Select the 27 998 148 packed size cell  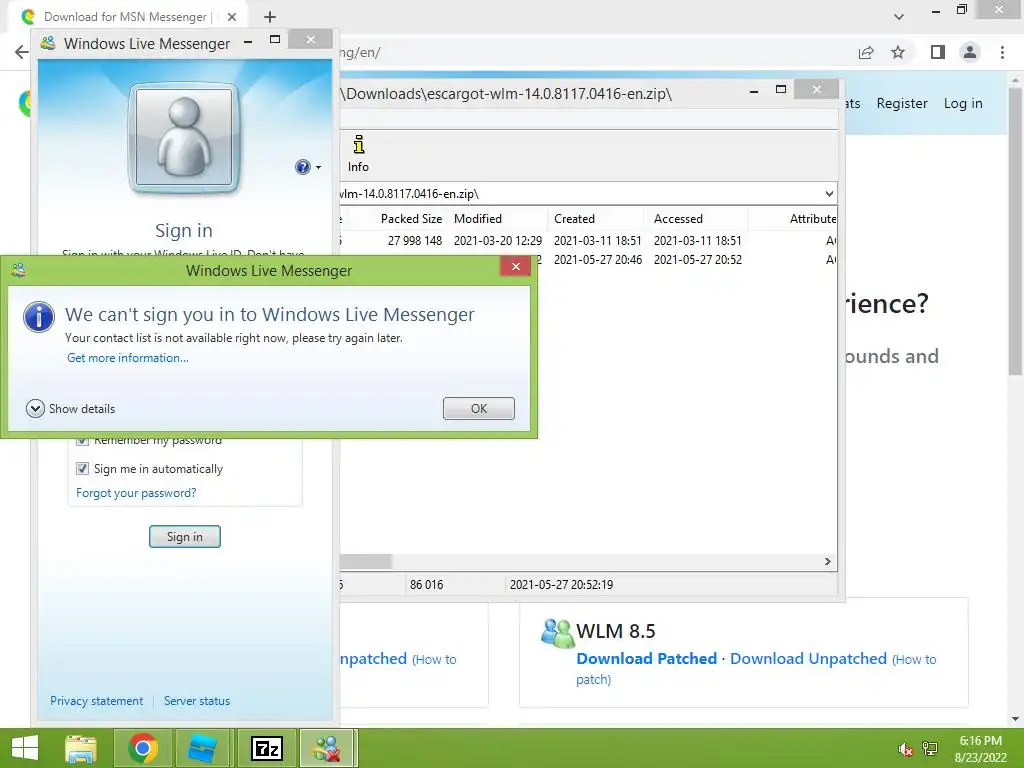[415, 241]
